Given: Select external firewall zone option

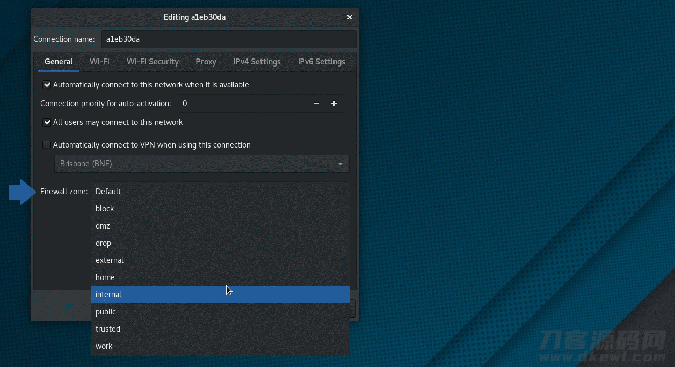Looking at the screenshot, I should click(x=220, y=260).
